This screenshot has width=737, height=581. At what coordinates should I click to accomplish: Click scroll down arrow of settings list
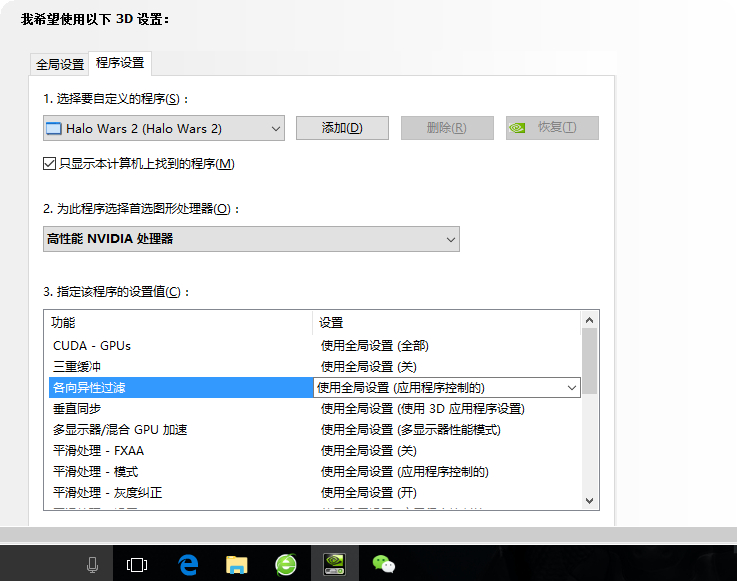(x=589, y=501)
